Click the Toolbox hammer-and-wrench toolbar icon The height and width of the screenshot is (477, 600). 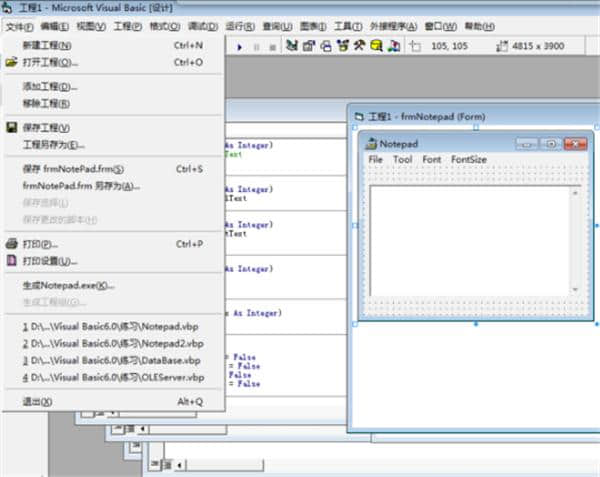[358, 46]
